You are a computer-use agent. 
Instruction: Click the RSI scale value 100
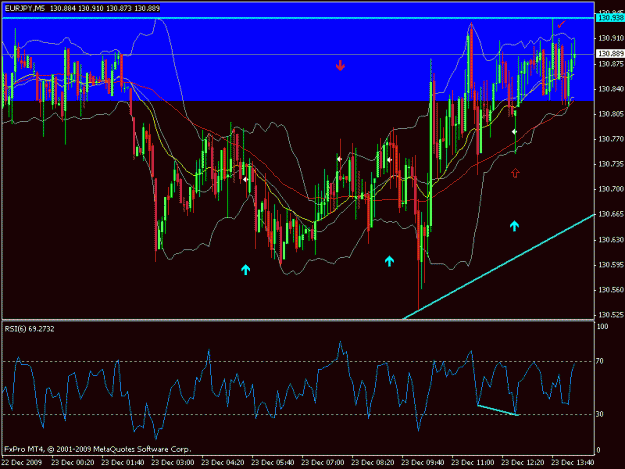[x=602, y=327]
